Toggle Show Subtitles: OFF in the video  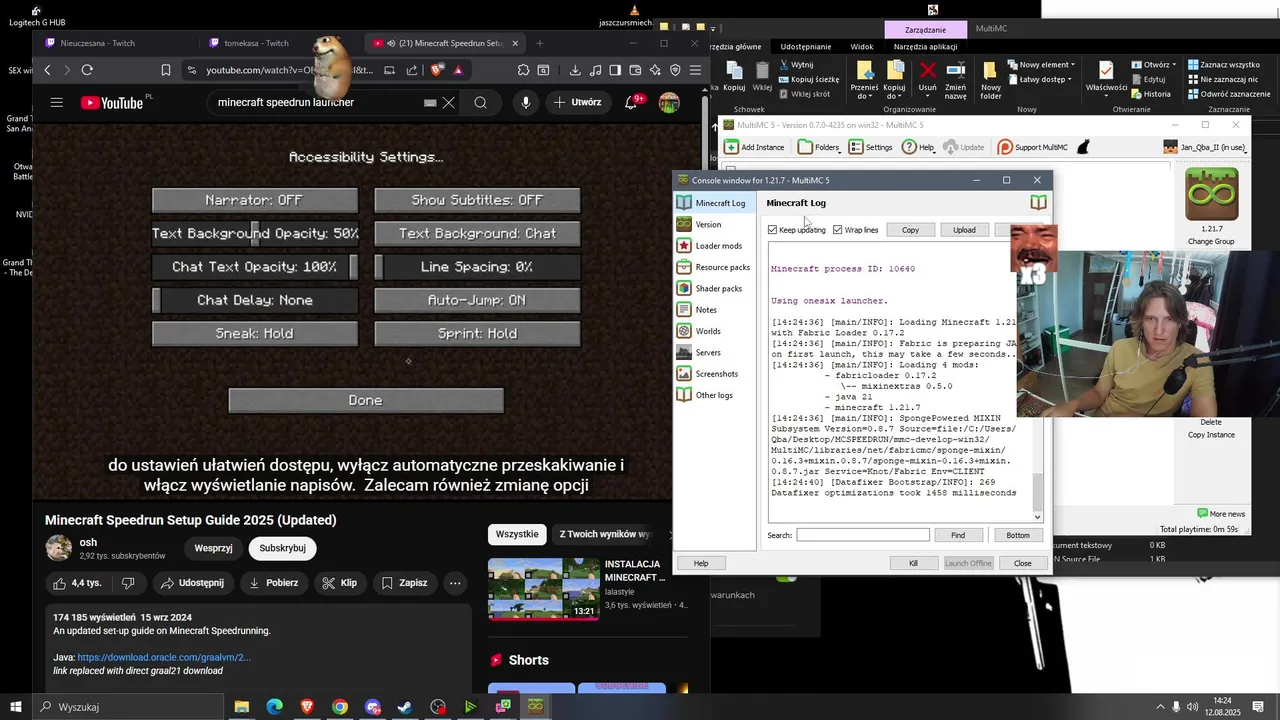[x=477, y=200]
